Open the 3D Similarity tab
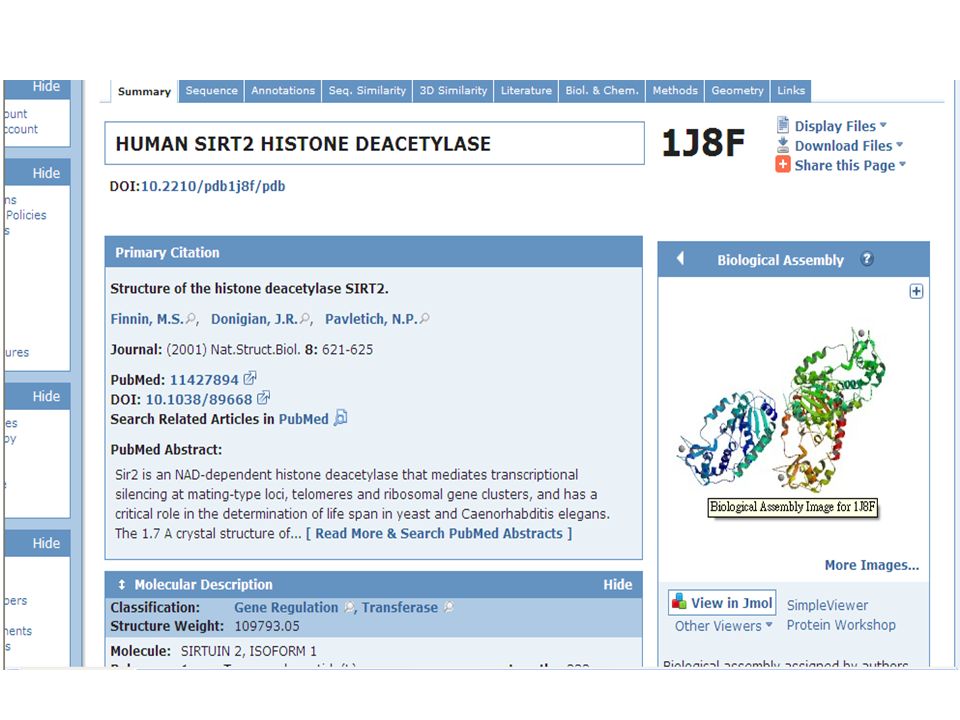Viewport: 960px width, 720px height. 453,91
